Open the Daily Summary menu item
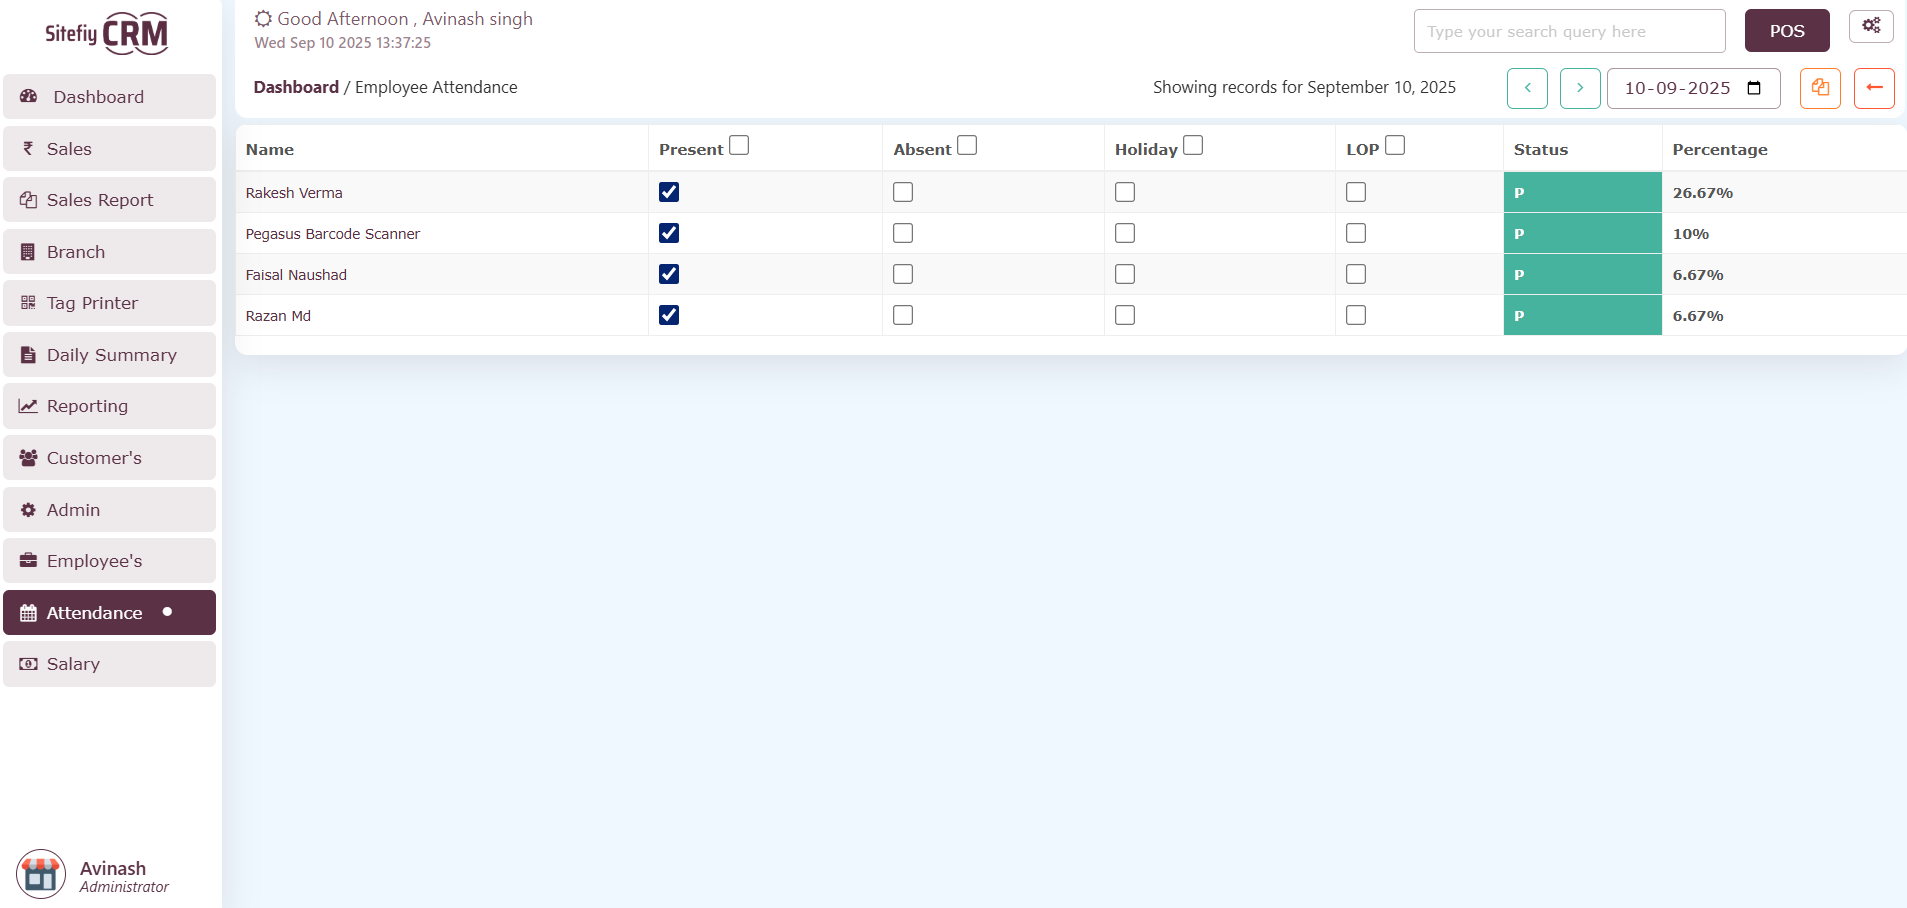Screen dimensions: 1907x908 (109, 355)
